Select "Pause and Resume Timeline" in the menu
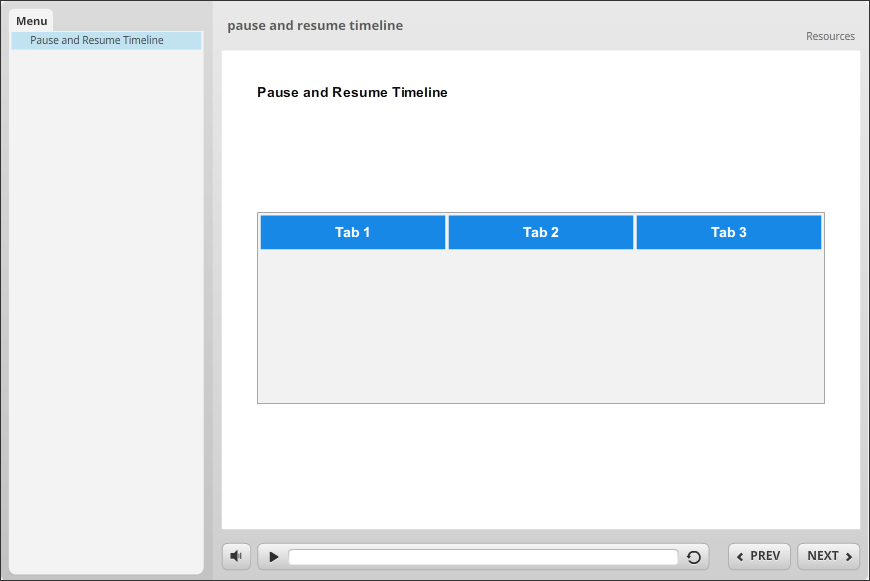Screen dimensions: 870x581 (96, 39)
